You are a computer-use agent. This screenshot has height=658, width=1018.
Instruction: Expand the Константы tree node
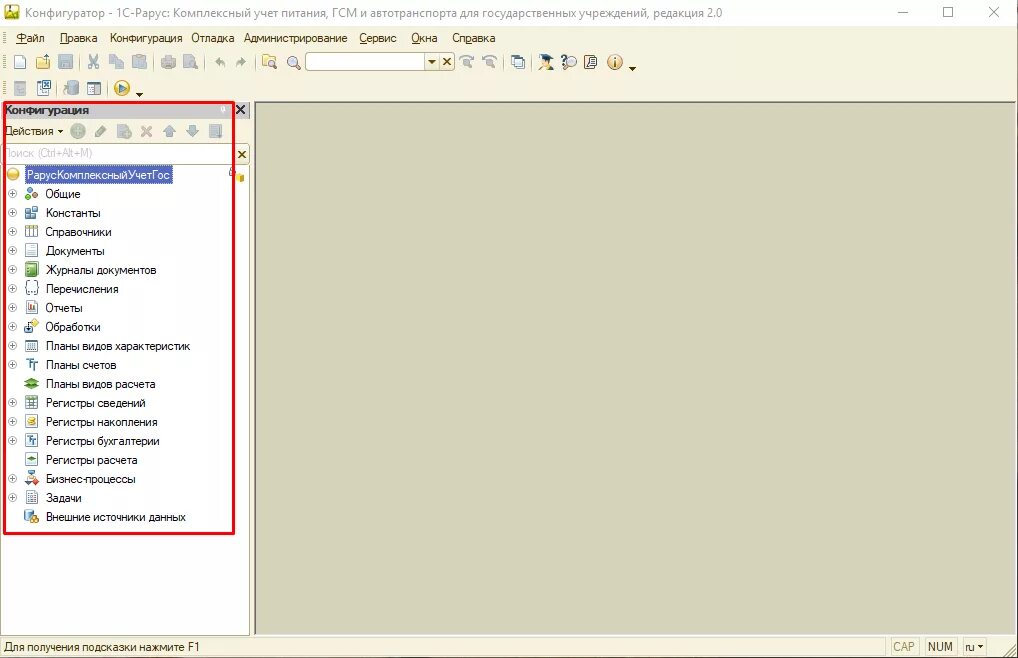click(x=12, y=212)
